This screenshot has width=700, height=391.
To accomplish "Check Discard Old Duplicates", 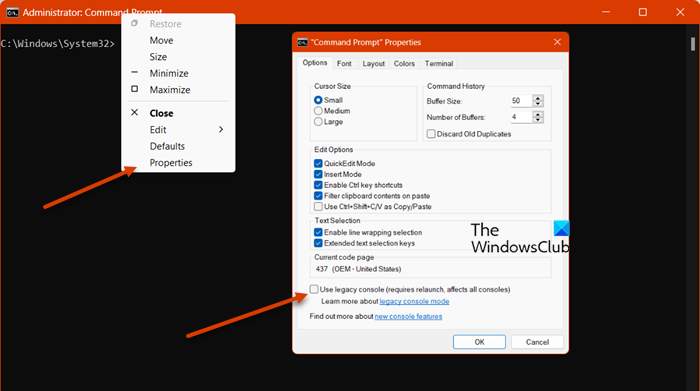I will [431, 134].
